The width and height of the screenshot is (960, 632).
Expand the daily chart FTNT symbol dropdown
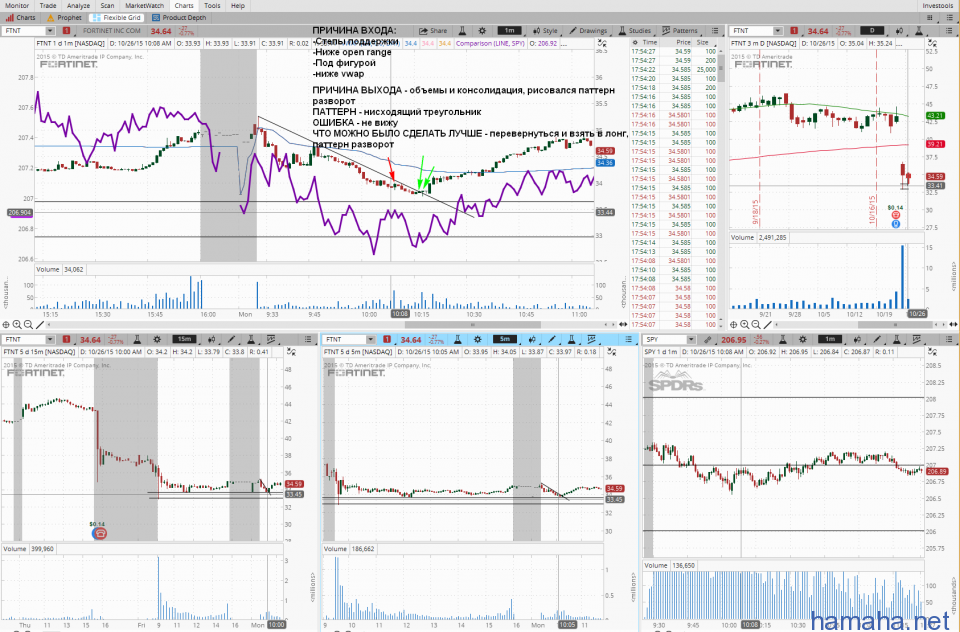click(x=778, y=31)
